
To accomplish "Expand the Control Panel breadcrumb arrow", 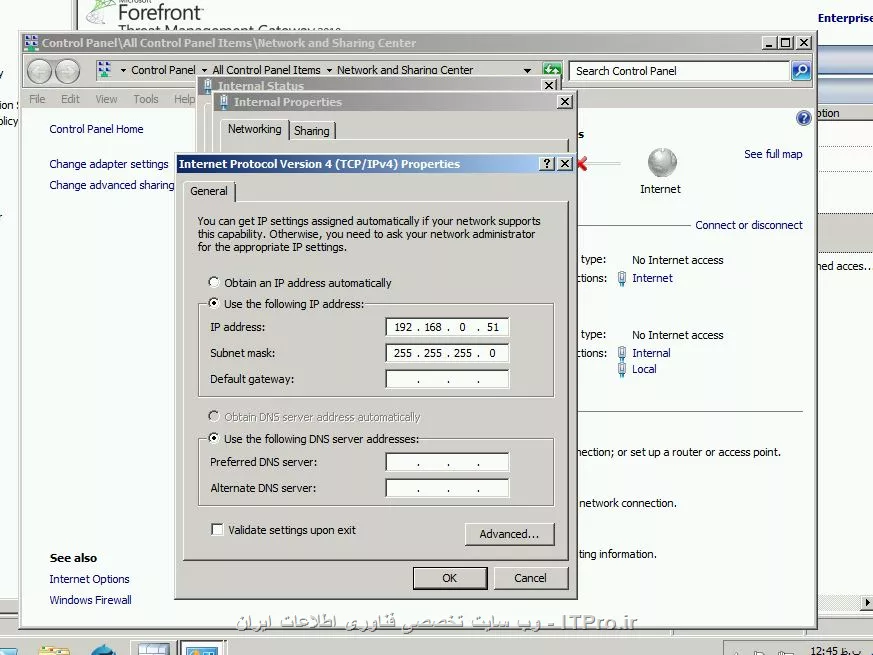I will pyautogui.click(x=204, y=70).
